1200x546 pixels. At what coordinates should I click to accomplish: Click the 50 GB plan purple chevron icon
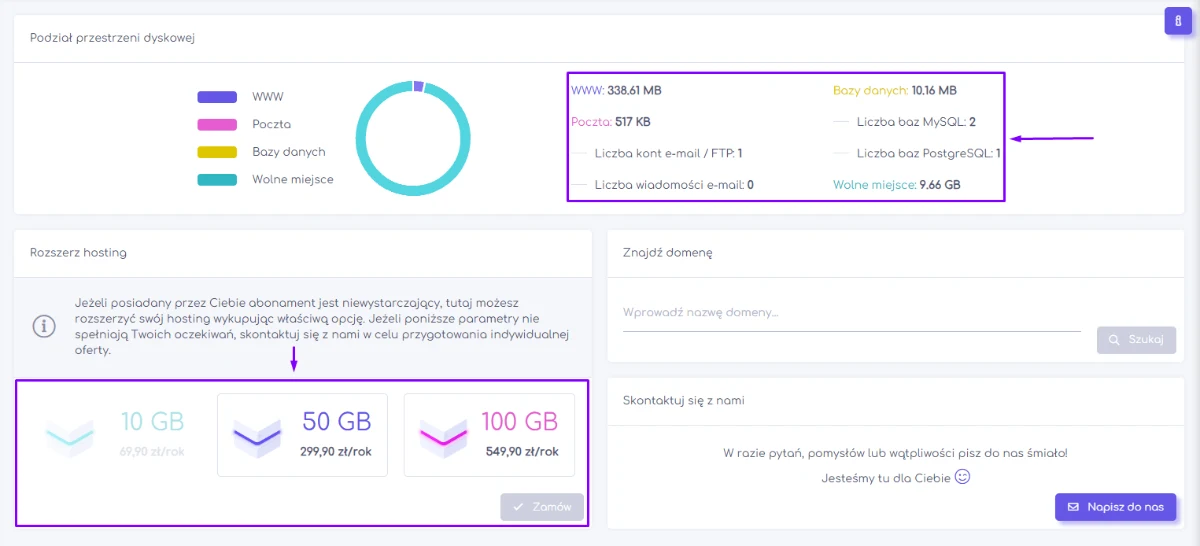point(257,436)
